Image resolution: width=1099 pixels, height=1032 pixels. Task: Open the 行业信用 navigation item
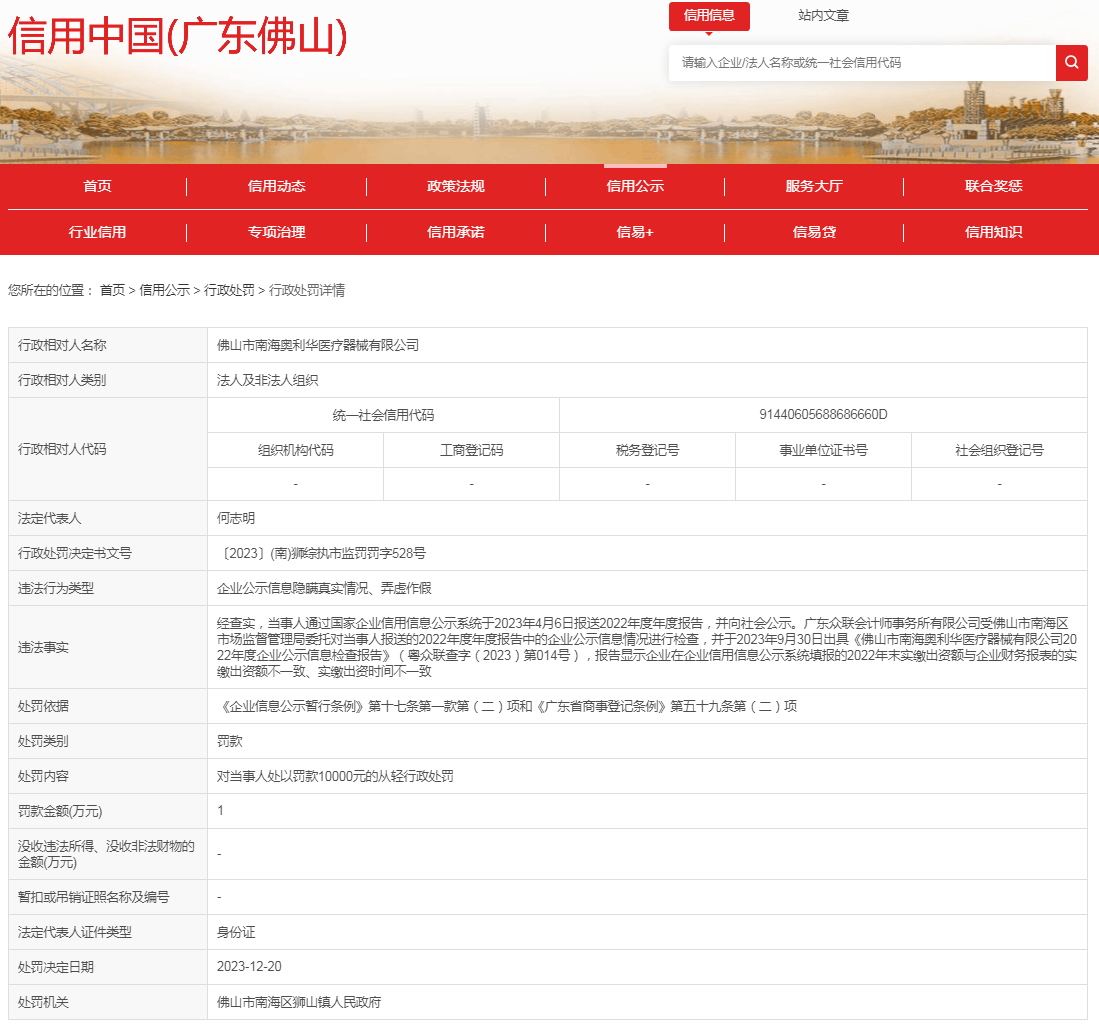click(97, 232)
